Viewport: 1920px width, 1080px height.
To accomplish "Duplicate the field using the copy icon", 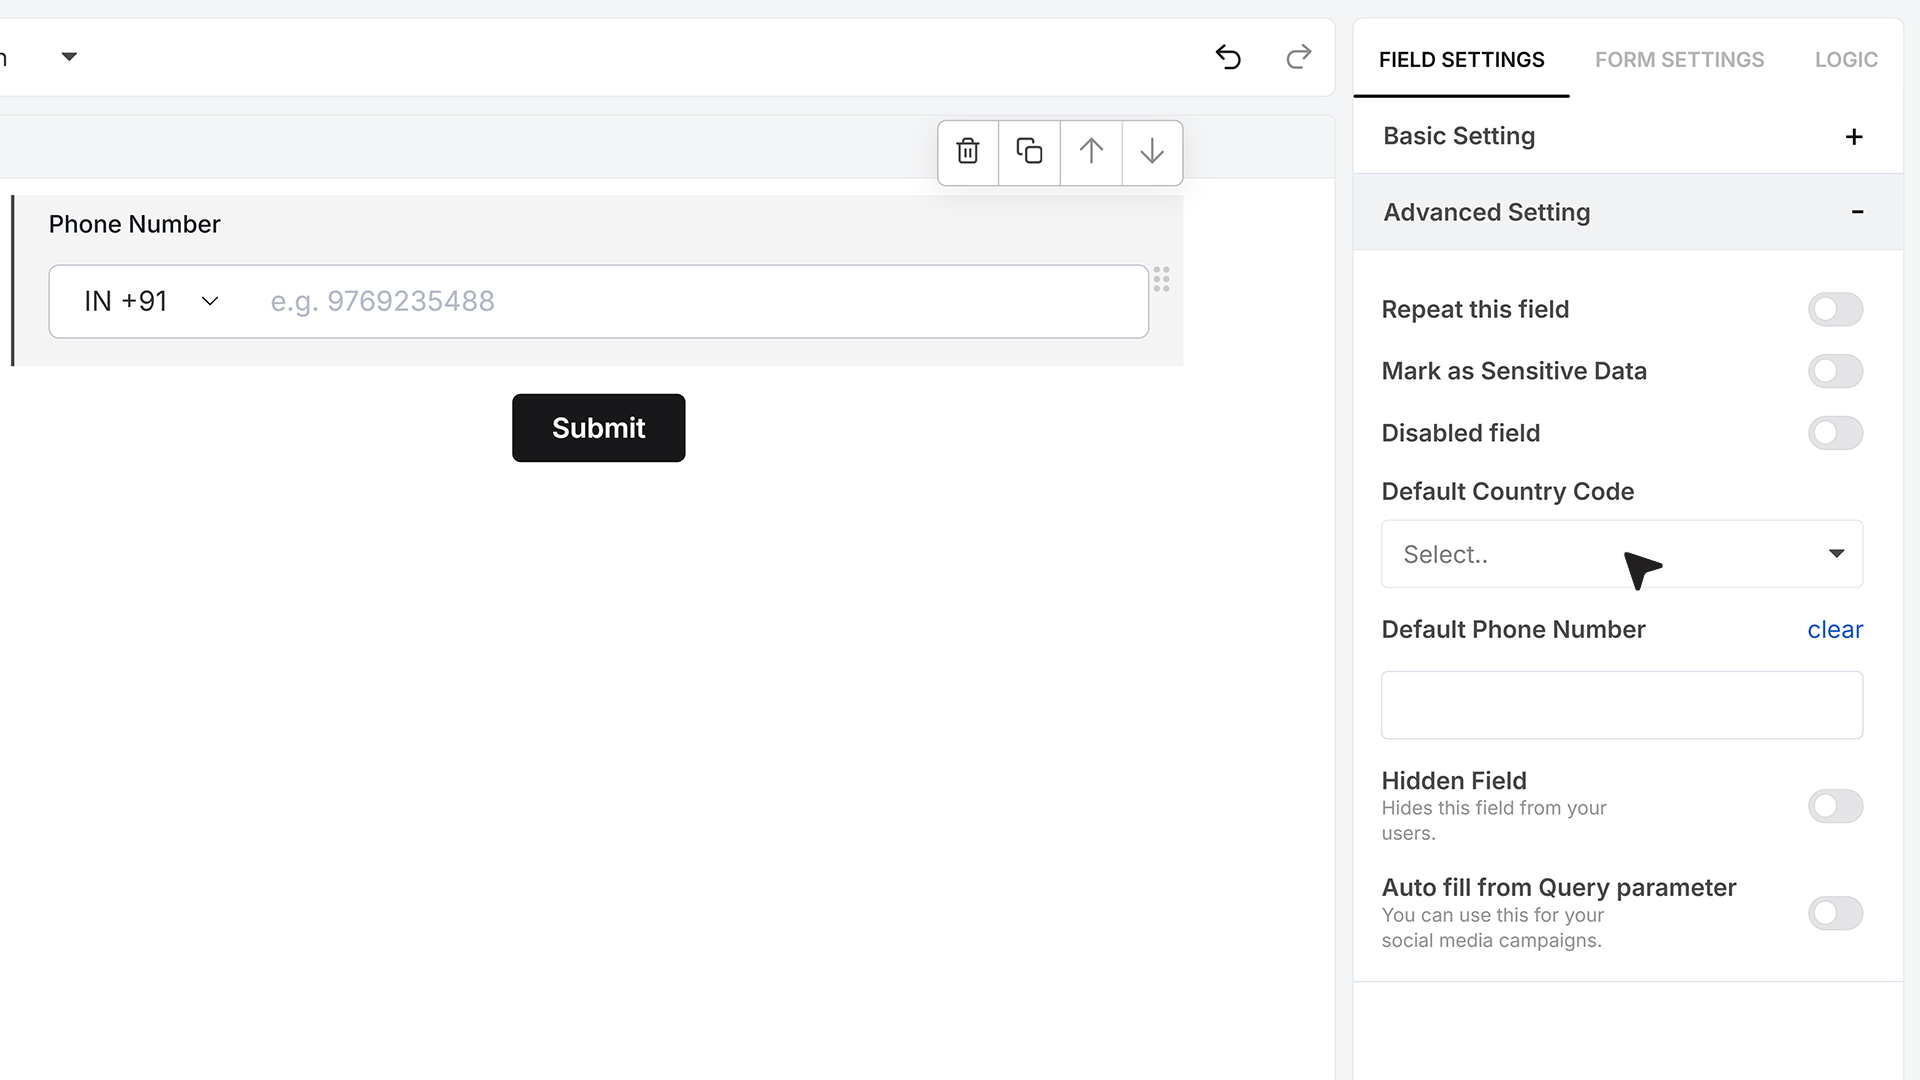I will point(1029,152).
